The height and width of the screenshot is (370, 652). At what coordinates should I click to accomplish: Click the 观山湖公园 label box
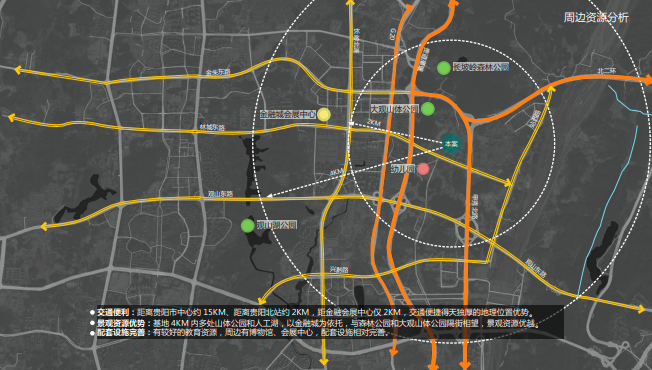(277, 225)
